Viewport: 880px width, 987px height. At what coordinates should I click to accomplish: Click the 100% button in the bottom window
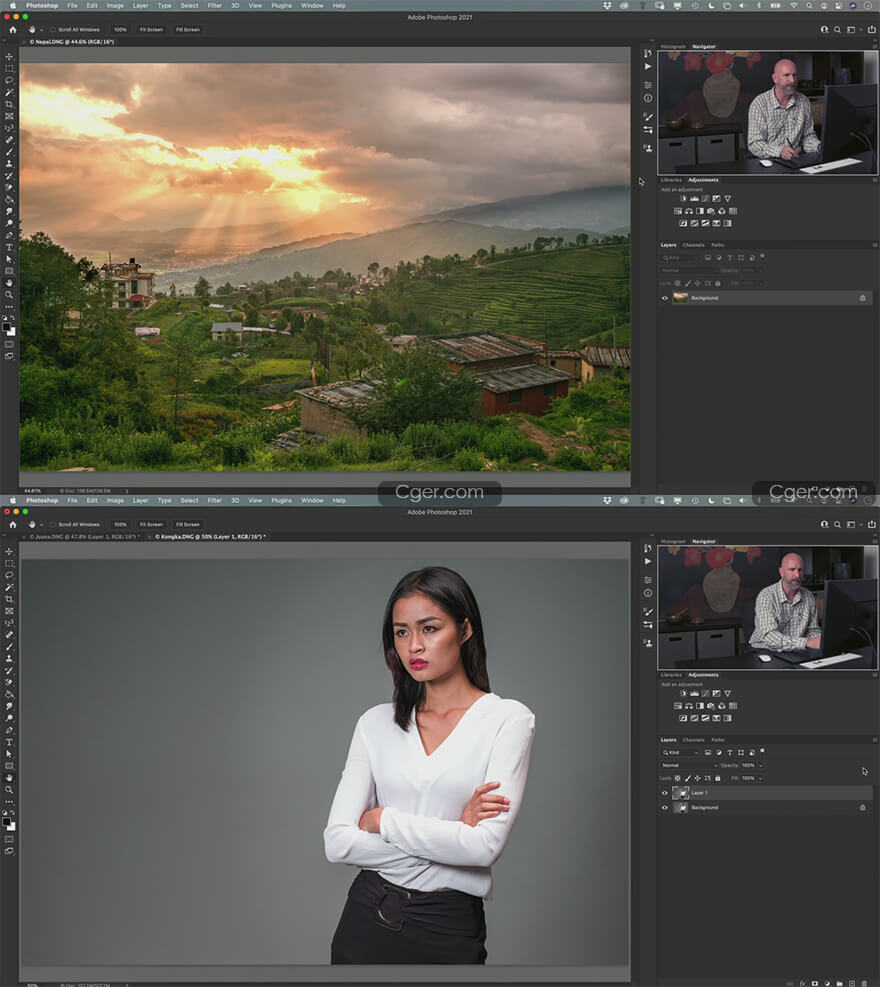click(x=120, y=524)
